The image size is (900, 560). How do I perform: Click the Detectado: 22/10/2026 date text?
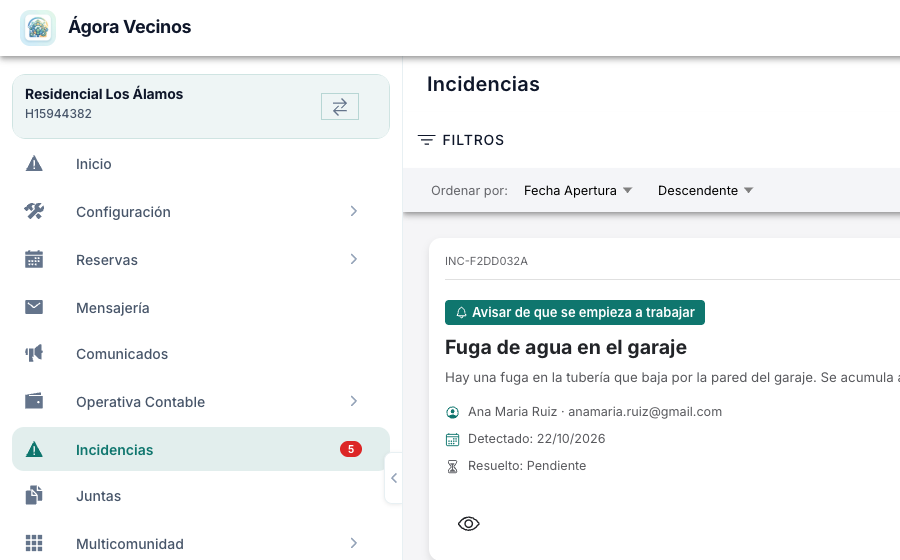[x=536, y=439]
